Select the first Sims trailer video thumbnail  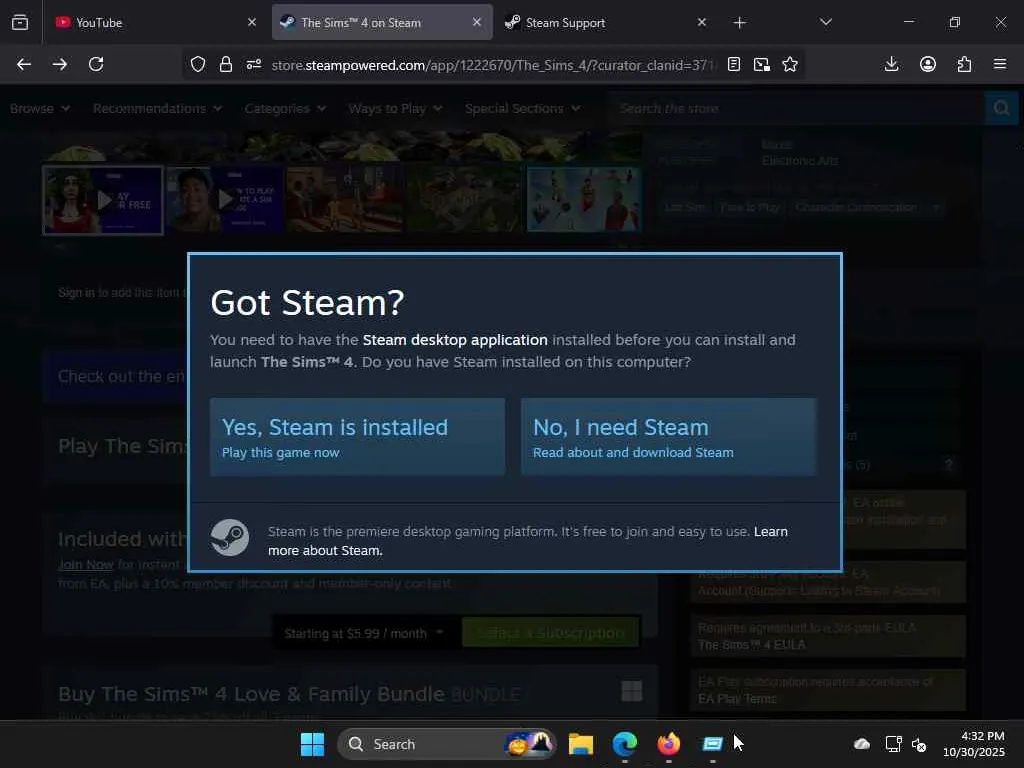(x=103, y=200)
